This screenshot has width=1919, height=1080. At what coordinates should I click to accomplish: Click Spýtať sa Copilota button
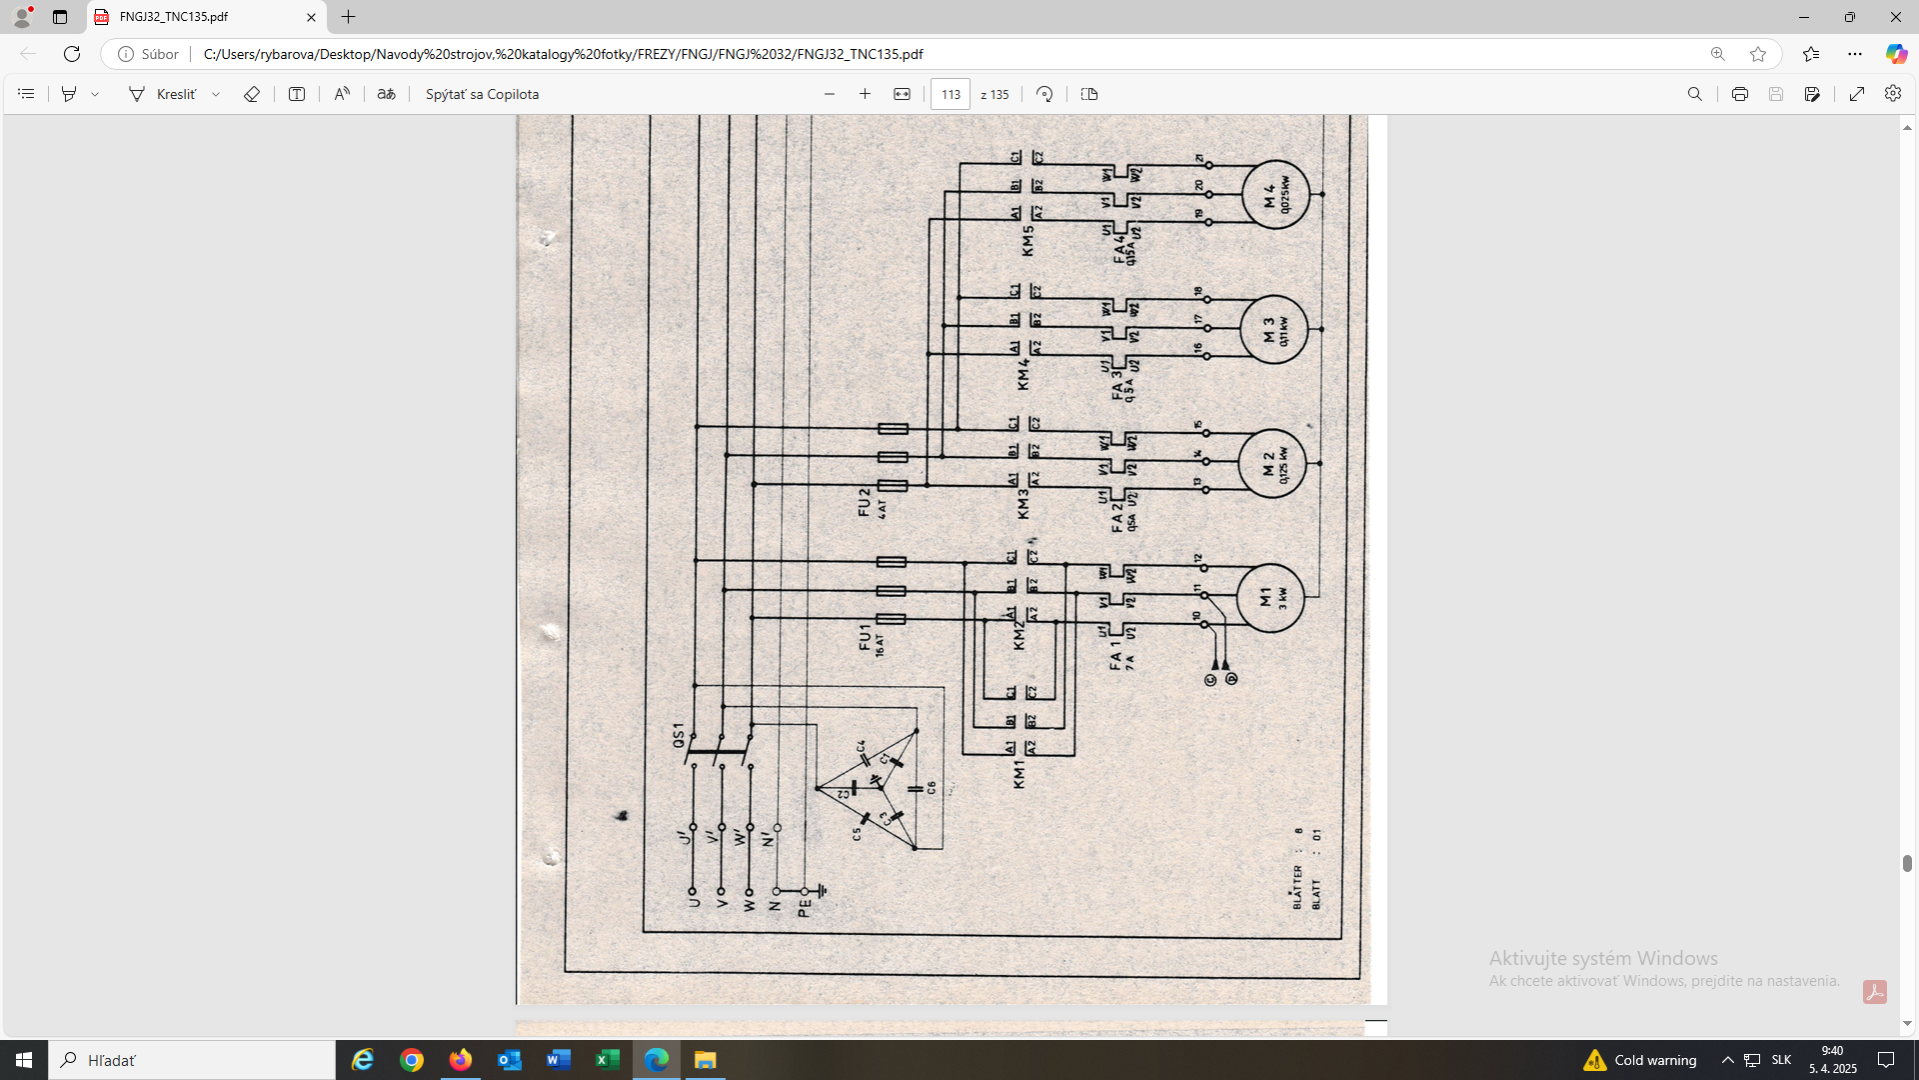482,94
